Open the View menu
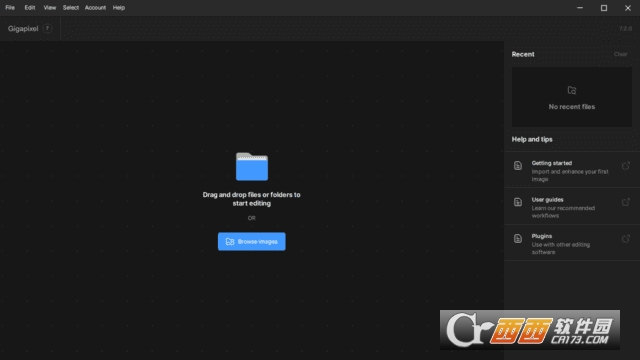Screen dimensions: 640x360 click(50, 8)
